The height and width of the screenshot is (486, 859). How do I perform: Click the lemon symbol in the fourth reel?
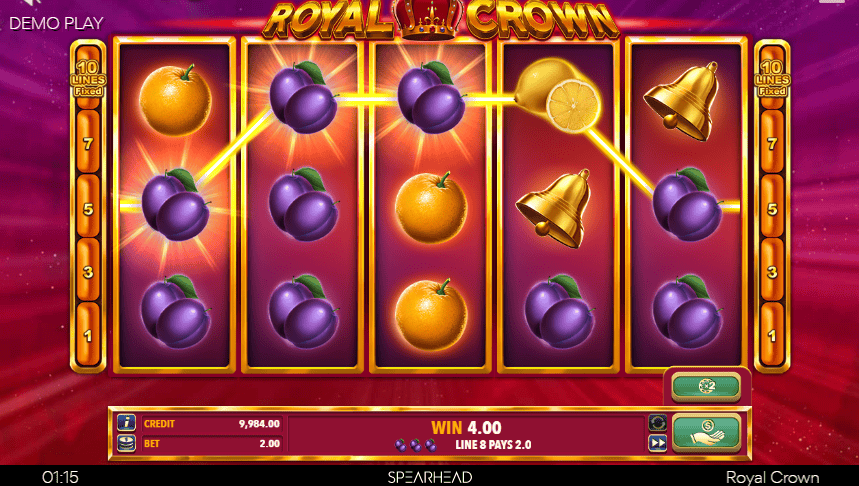[557, 95]
